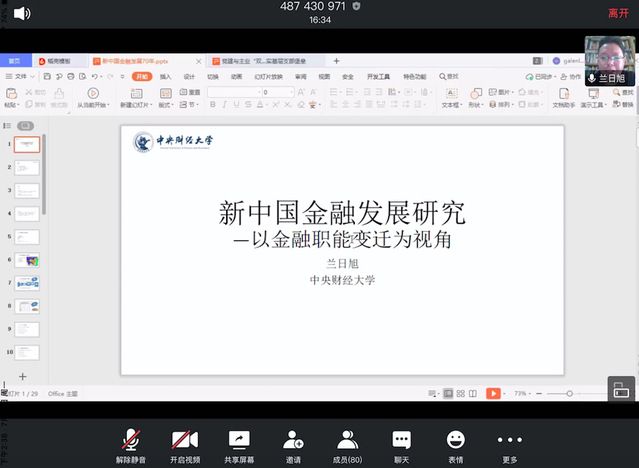Screen dimensions: 639x468
Task: Toggle the speaker audio icon at top left
Action: [x=21, y=13]
